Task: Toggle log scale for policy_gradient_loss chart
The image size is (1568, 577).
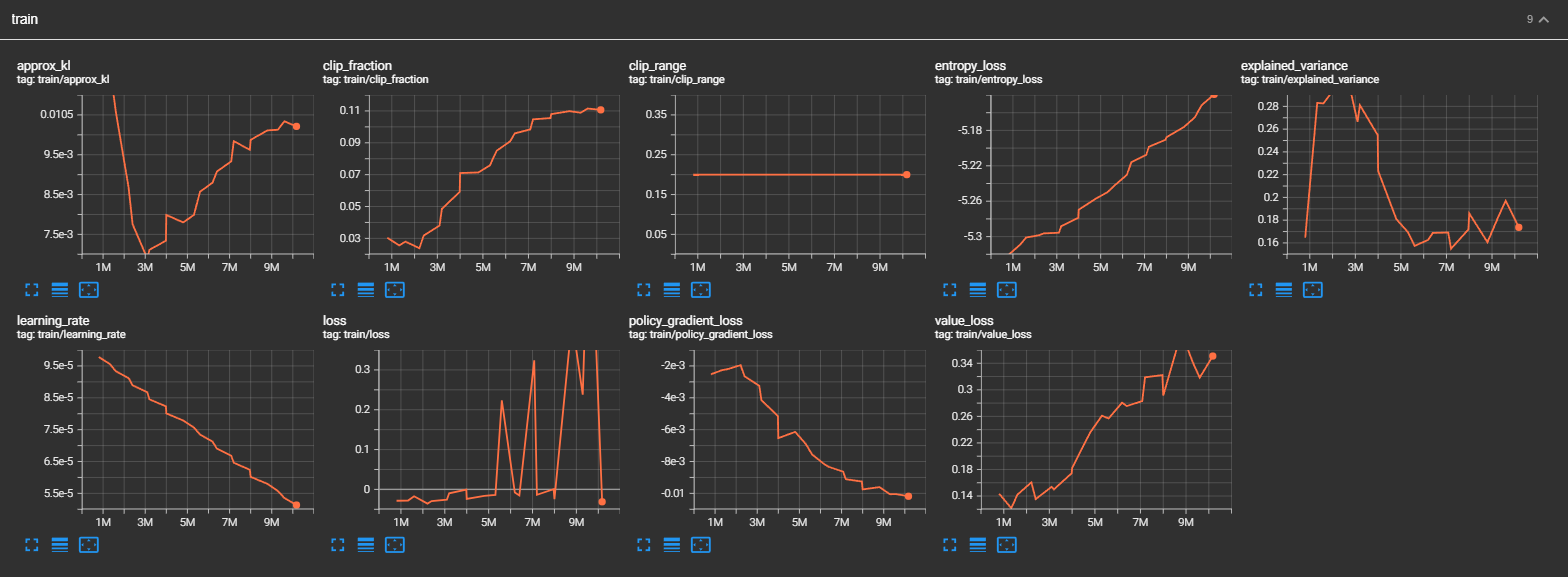Action: coord(672,545)
